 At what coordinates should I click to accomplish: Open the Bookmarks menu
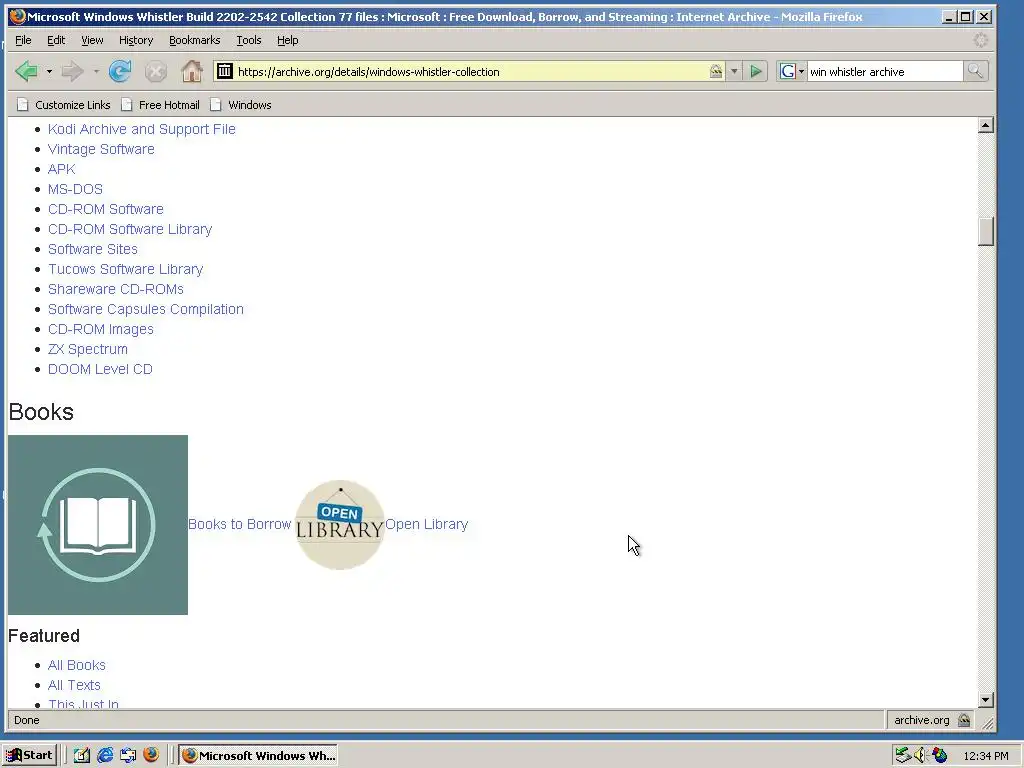pos(195,40)
